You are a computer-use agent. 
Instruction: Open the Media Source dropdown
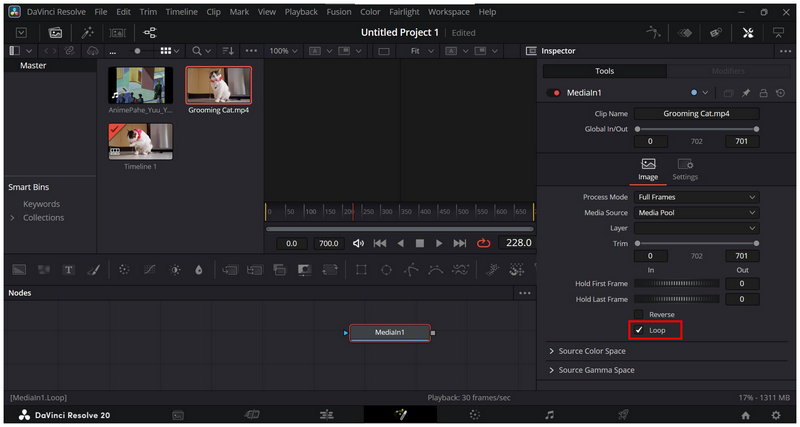point(696,212)
